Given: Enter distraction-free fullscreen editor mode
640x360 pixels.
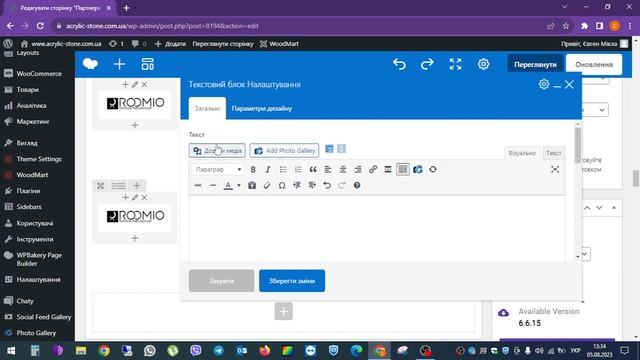Looking at the screenshot, I should coord(555,169).
